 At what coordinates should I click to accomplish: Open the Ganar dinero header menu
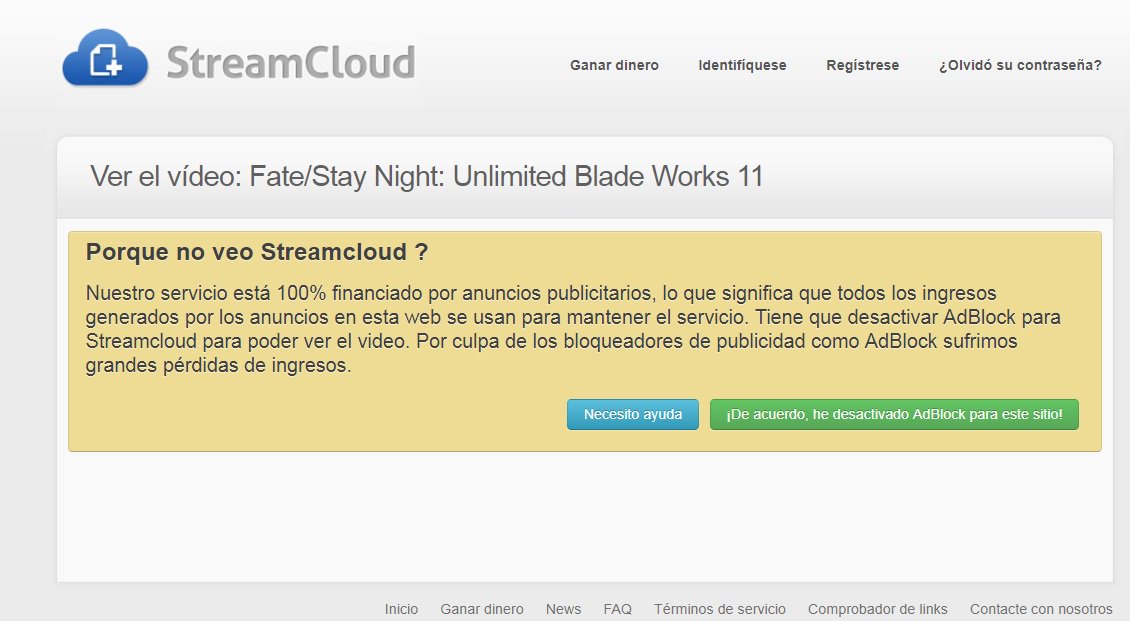tap(614, 65)
